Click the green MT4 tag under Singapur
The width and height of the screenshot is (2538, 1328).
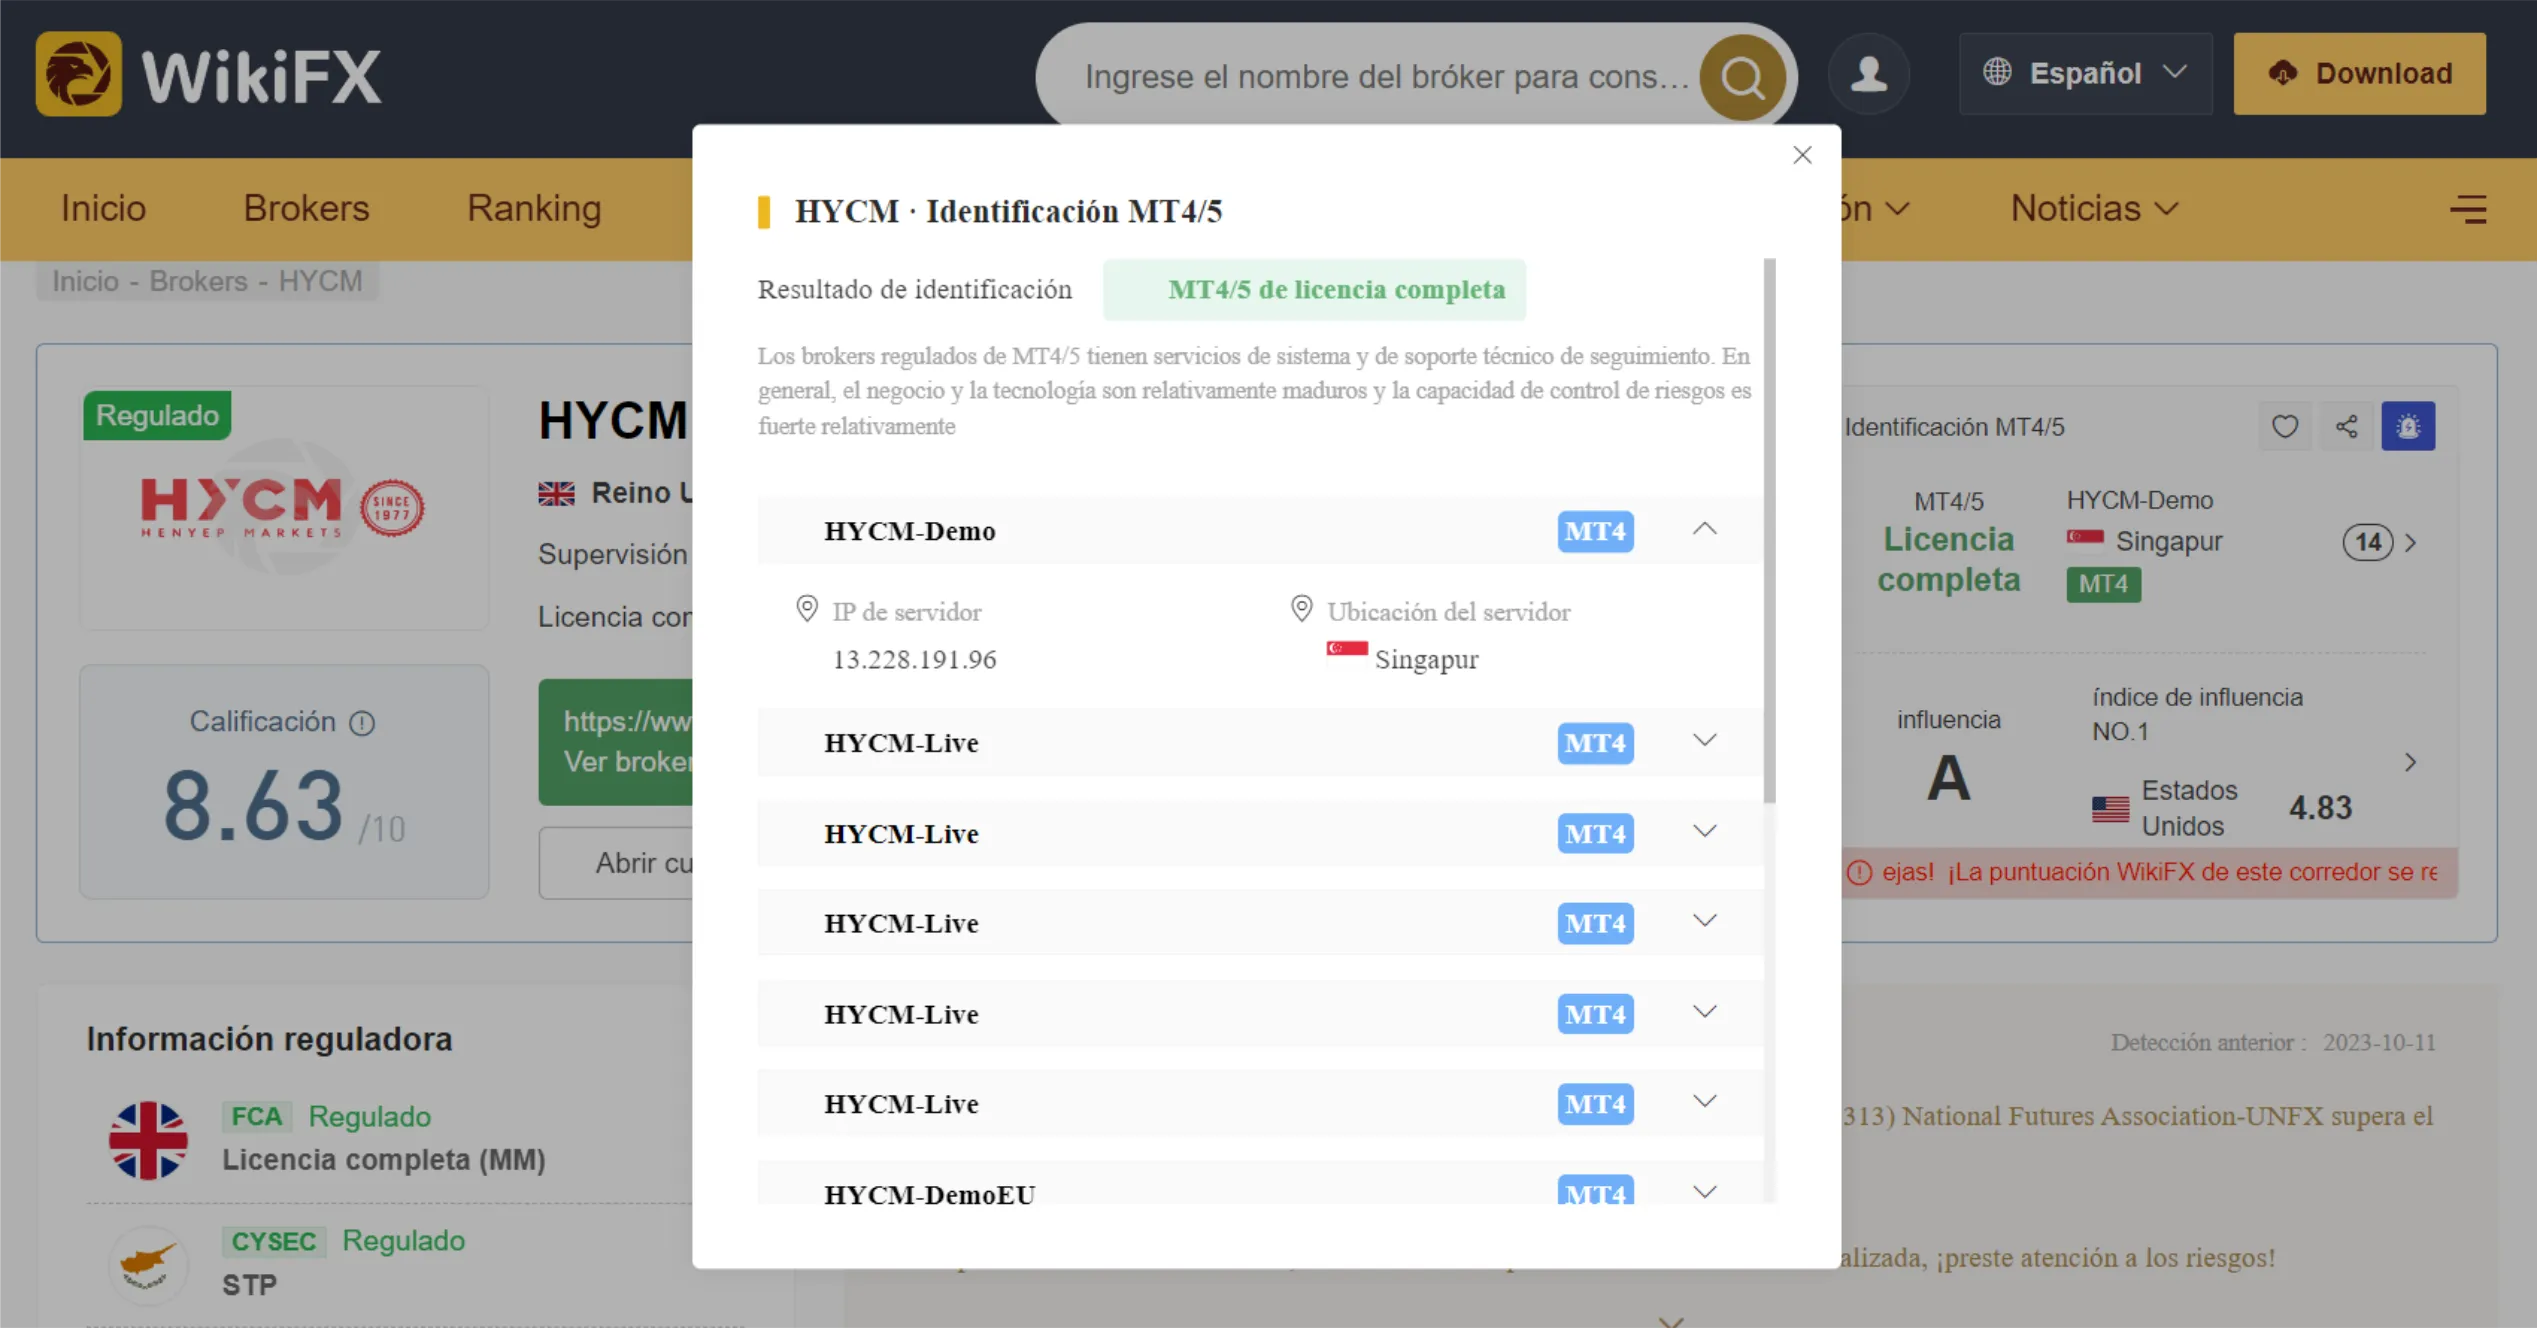[2104, 584]
